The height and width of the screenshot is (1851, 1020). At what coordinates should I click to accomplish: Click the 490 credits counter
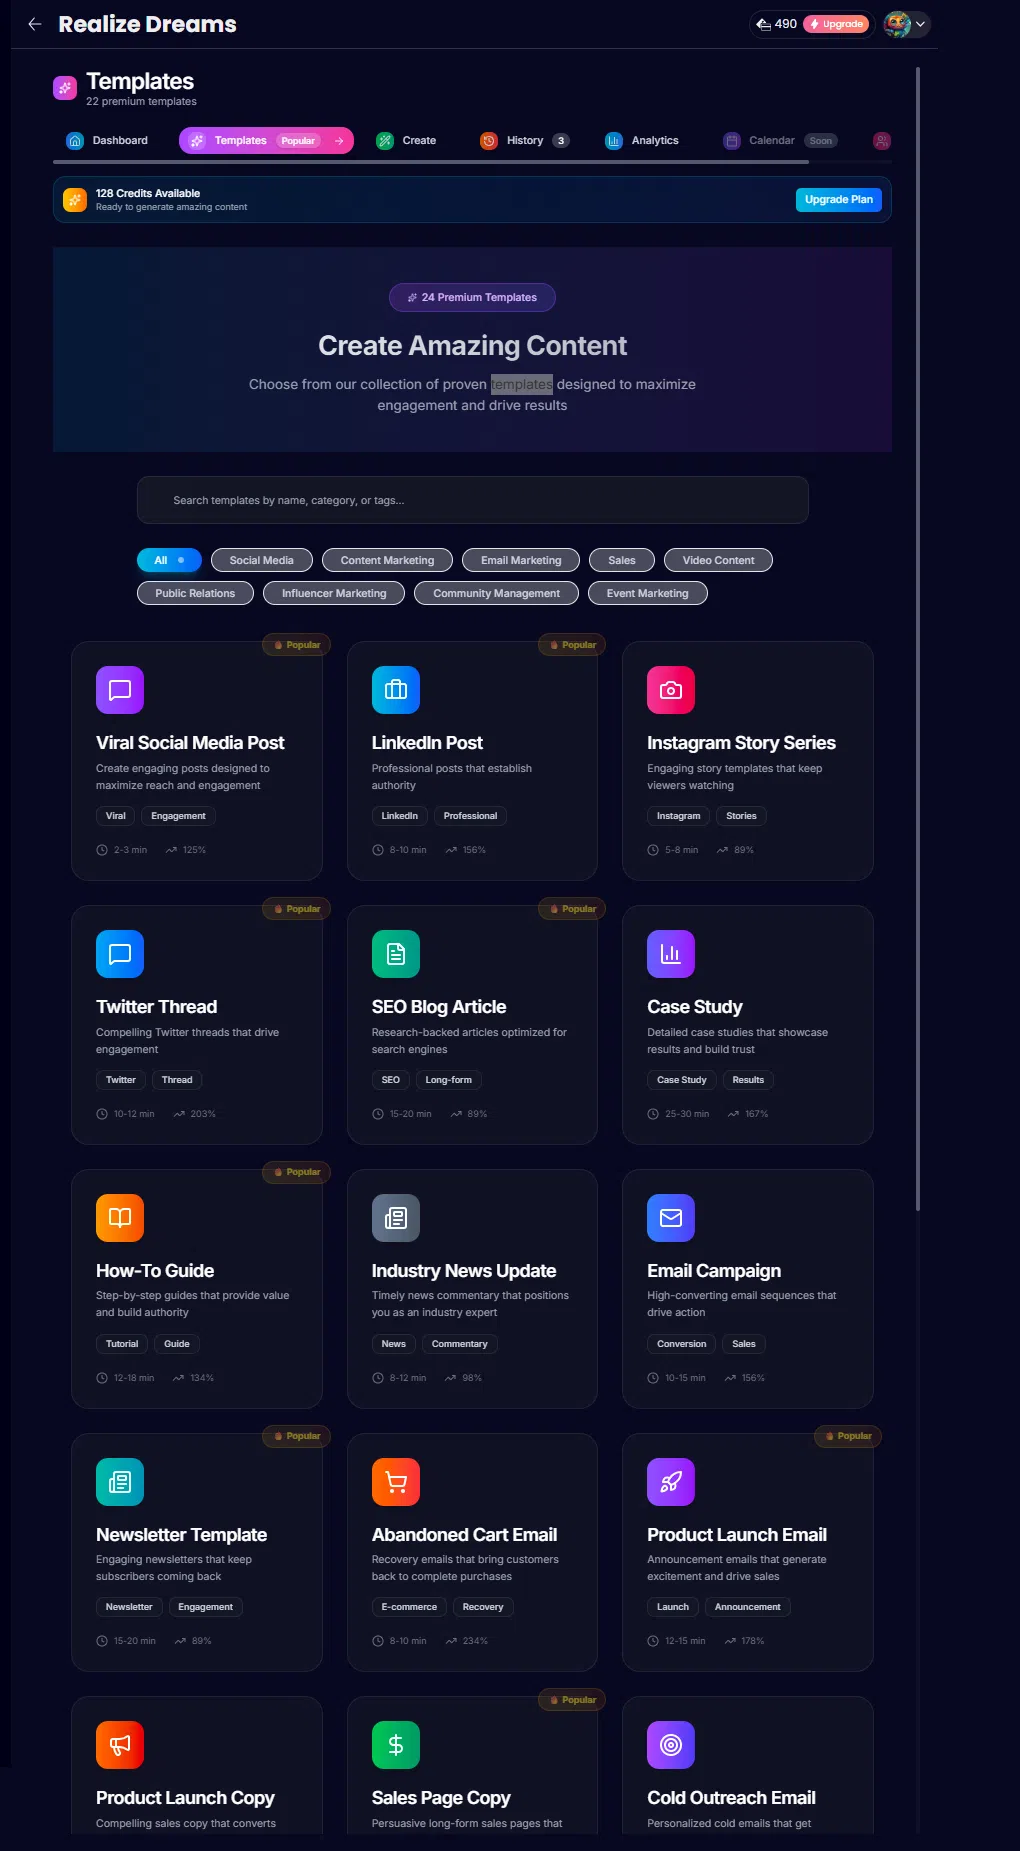coord(776,24)
